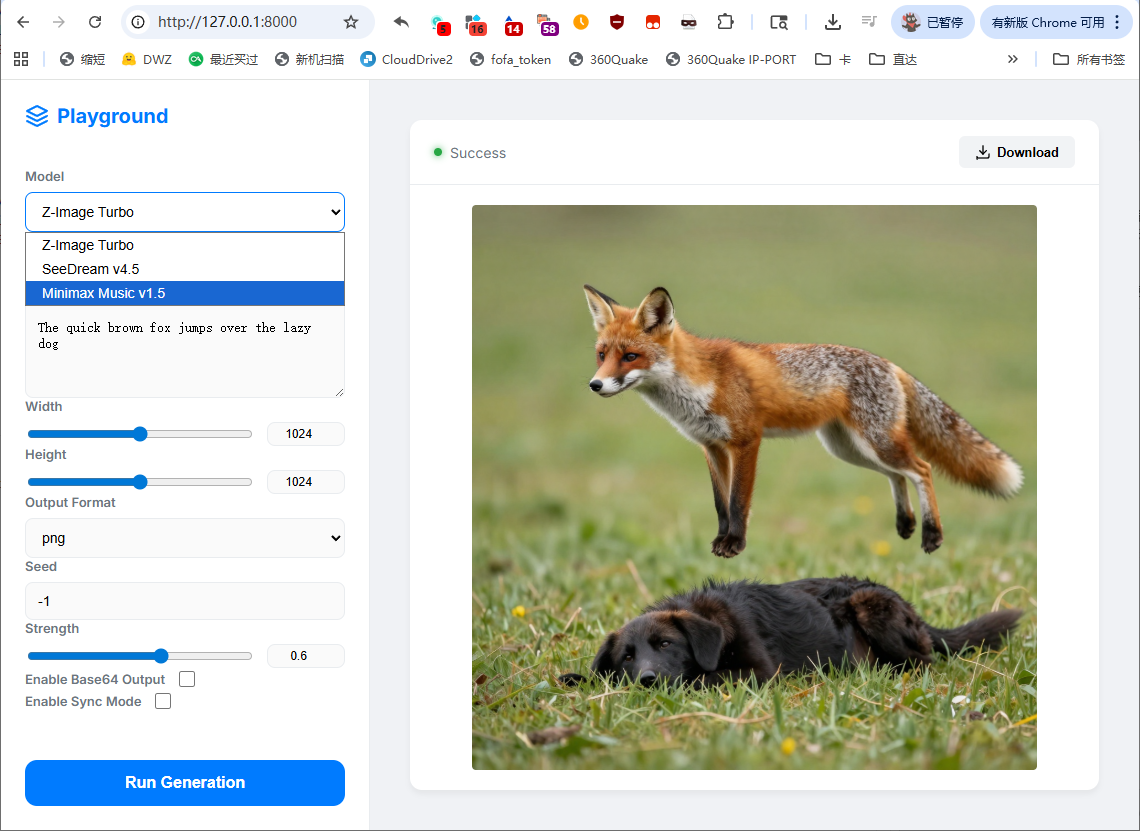Select Minimax Music v1.5 from the list

point(185,293)
